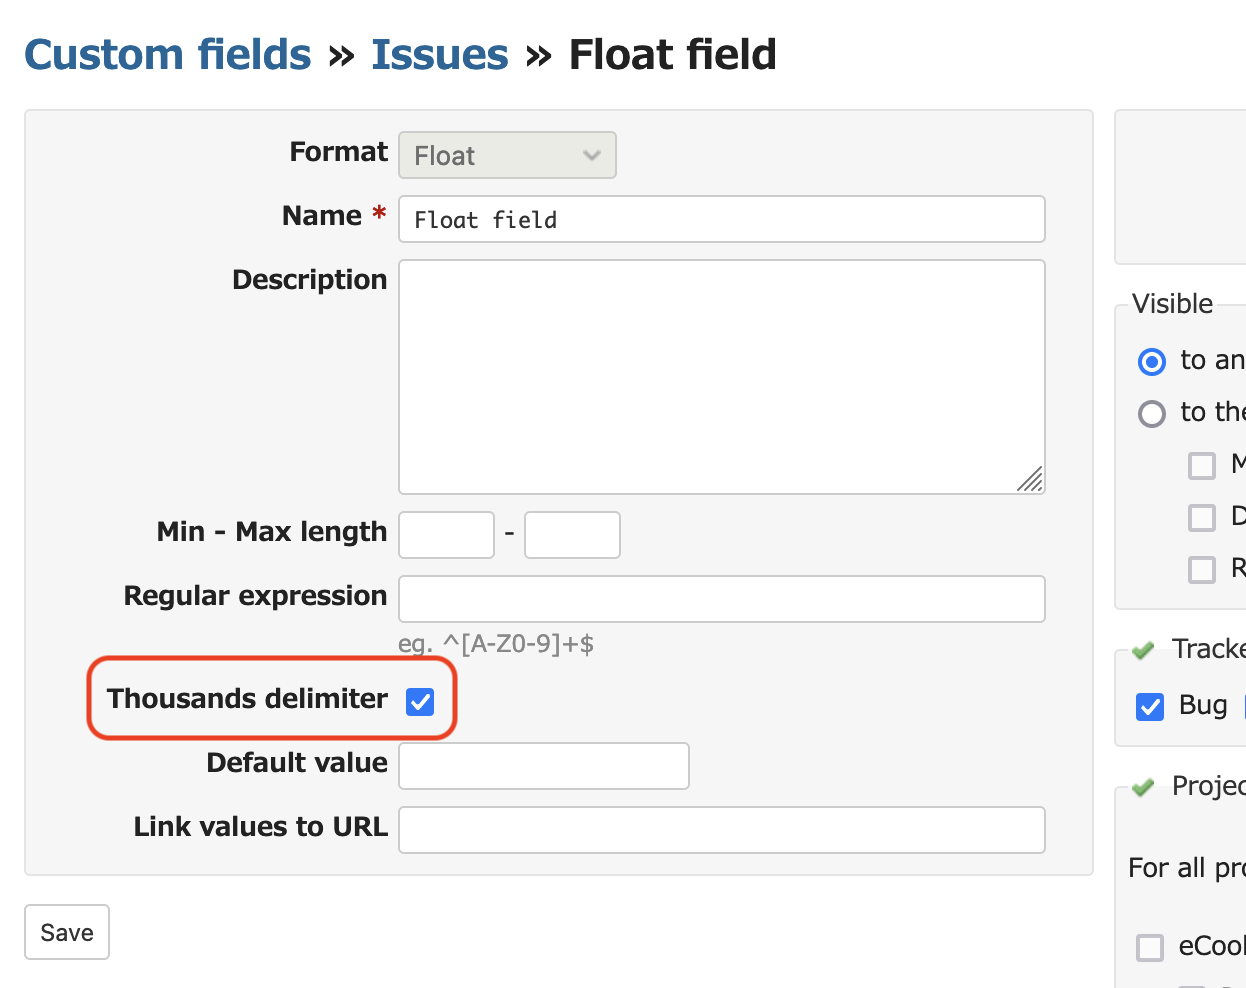Check the eCookbook project checkbox
This screenshot has width=1246, height=988.
[1150, 947]
